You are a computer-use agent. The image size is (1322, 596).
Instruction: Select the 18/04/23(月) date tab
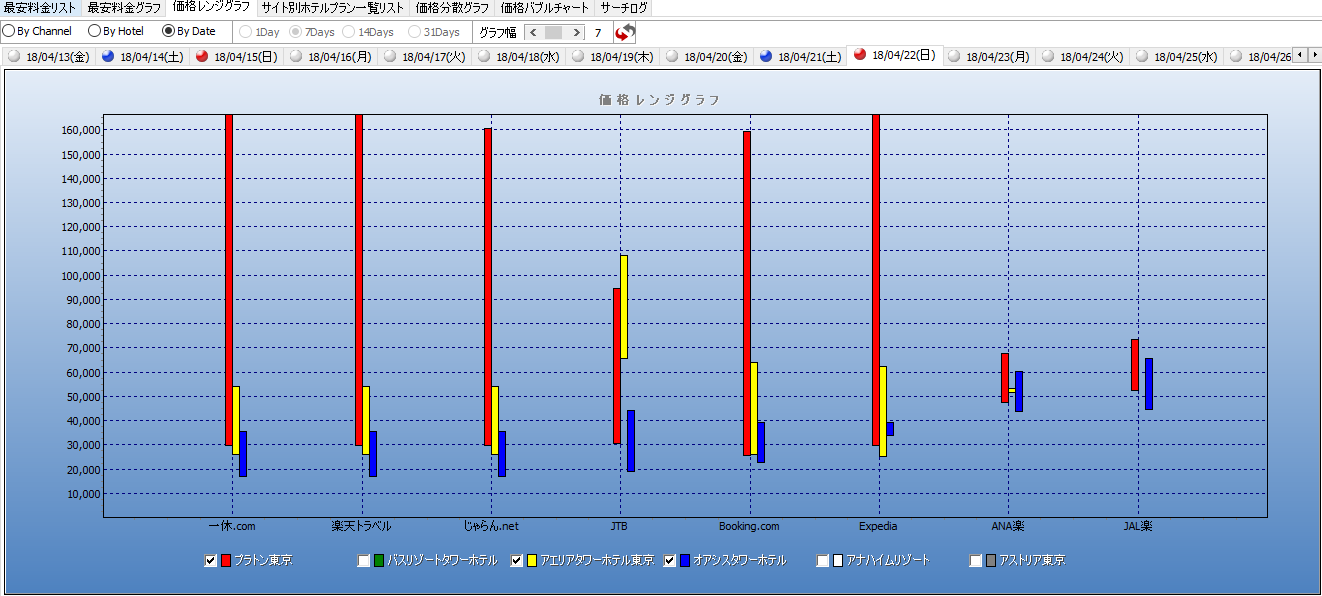pos(990,57)
